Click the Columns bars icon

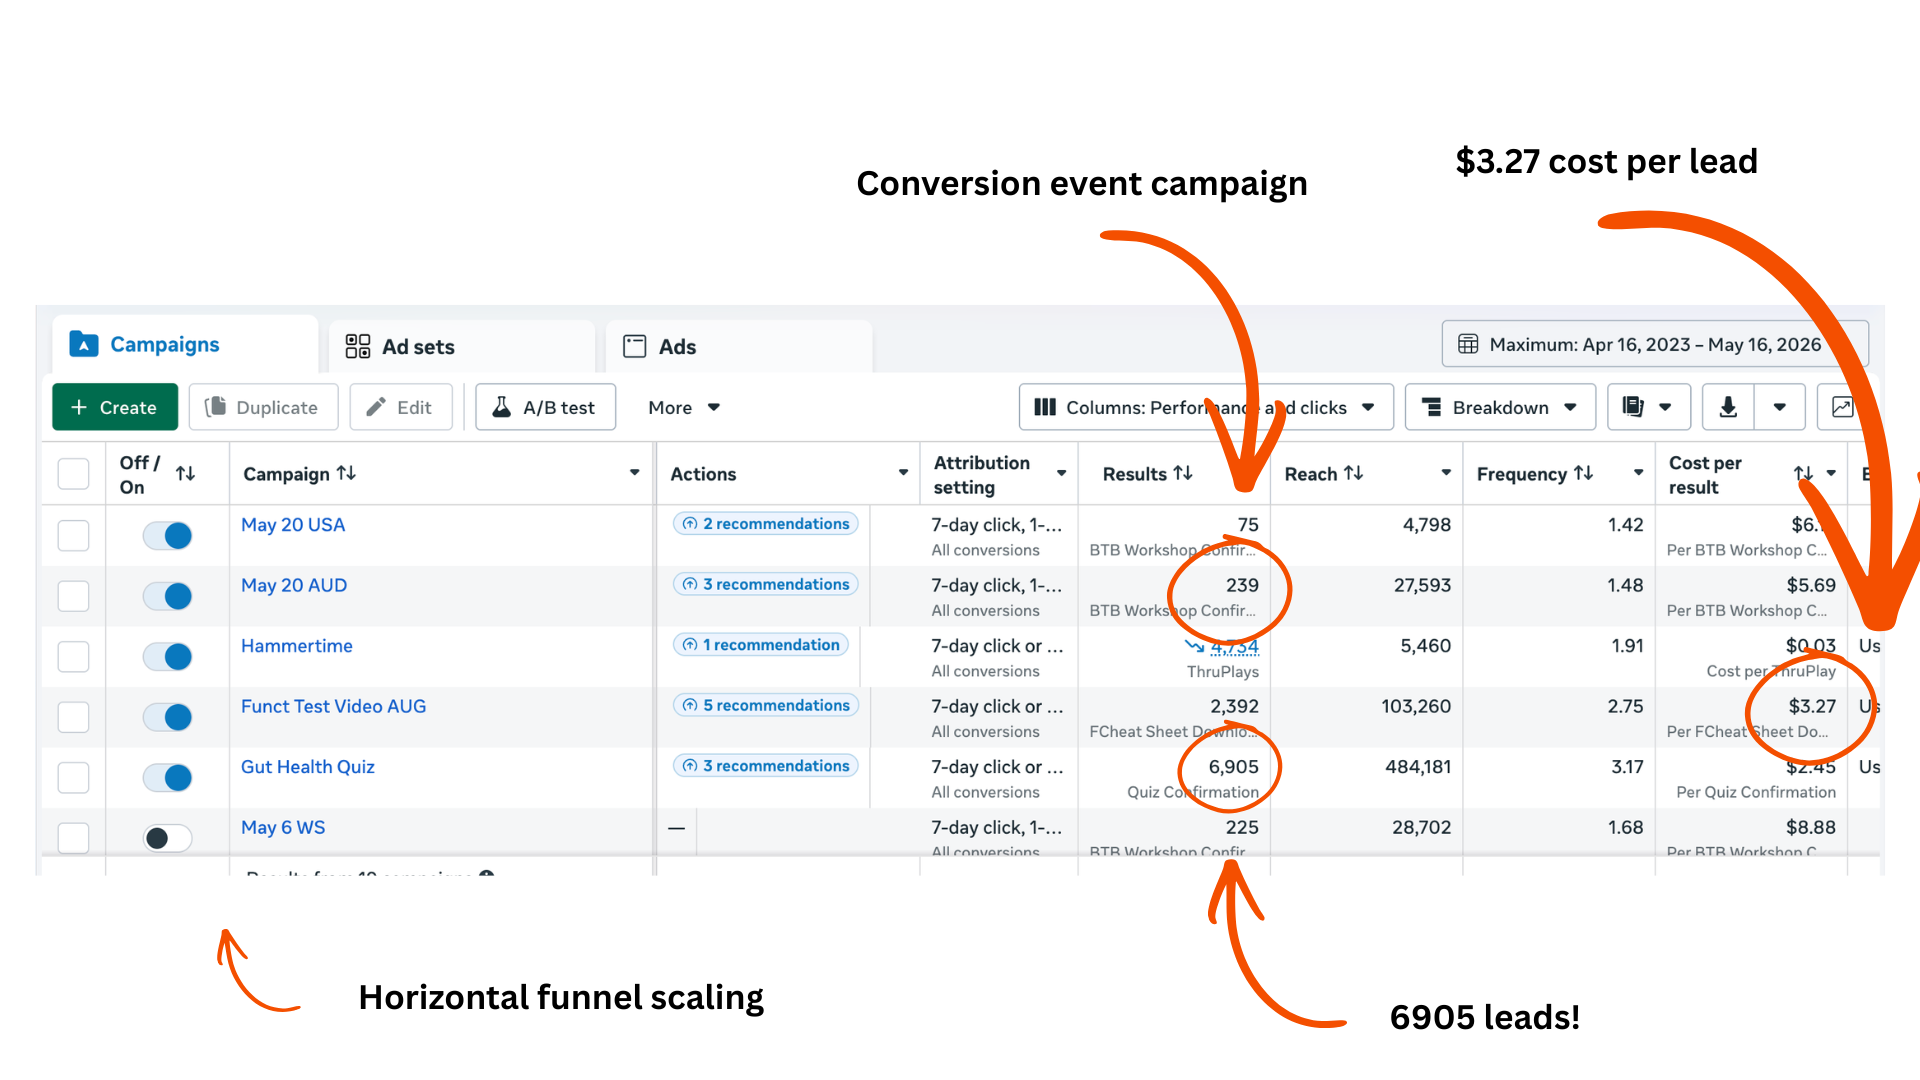coord(1045,407)
